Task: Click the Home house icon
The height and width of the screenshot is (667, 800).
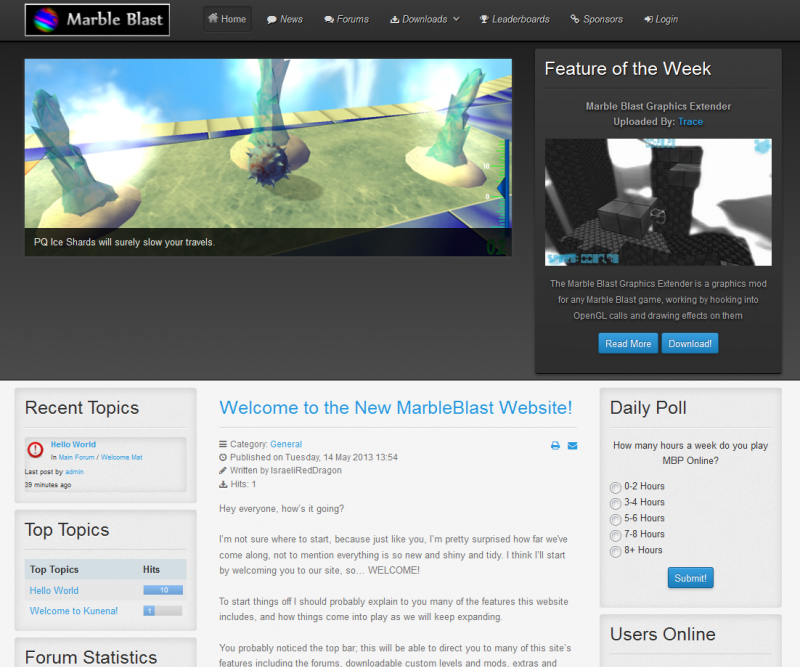Action: [x=213, y=18]
